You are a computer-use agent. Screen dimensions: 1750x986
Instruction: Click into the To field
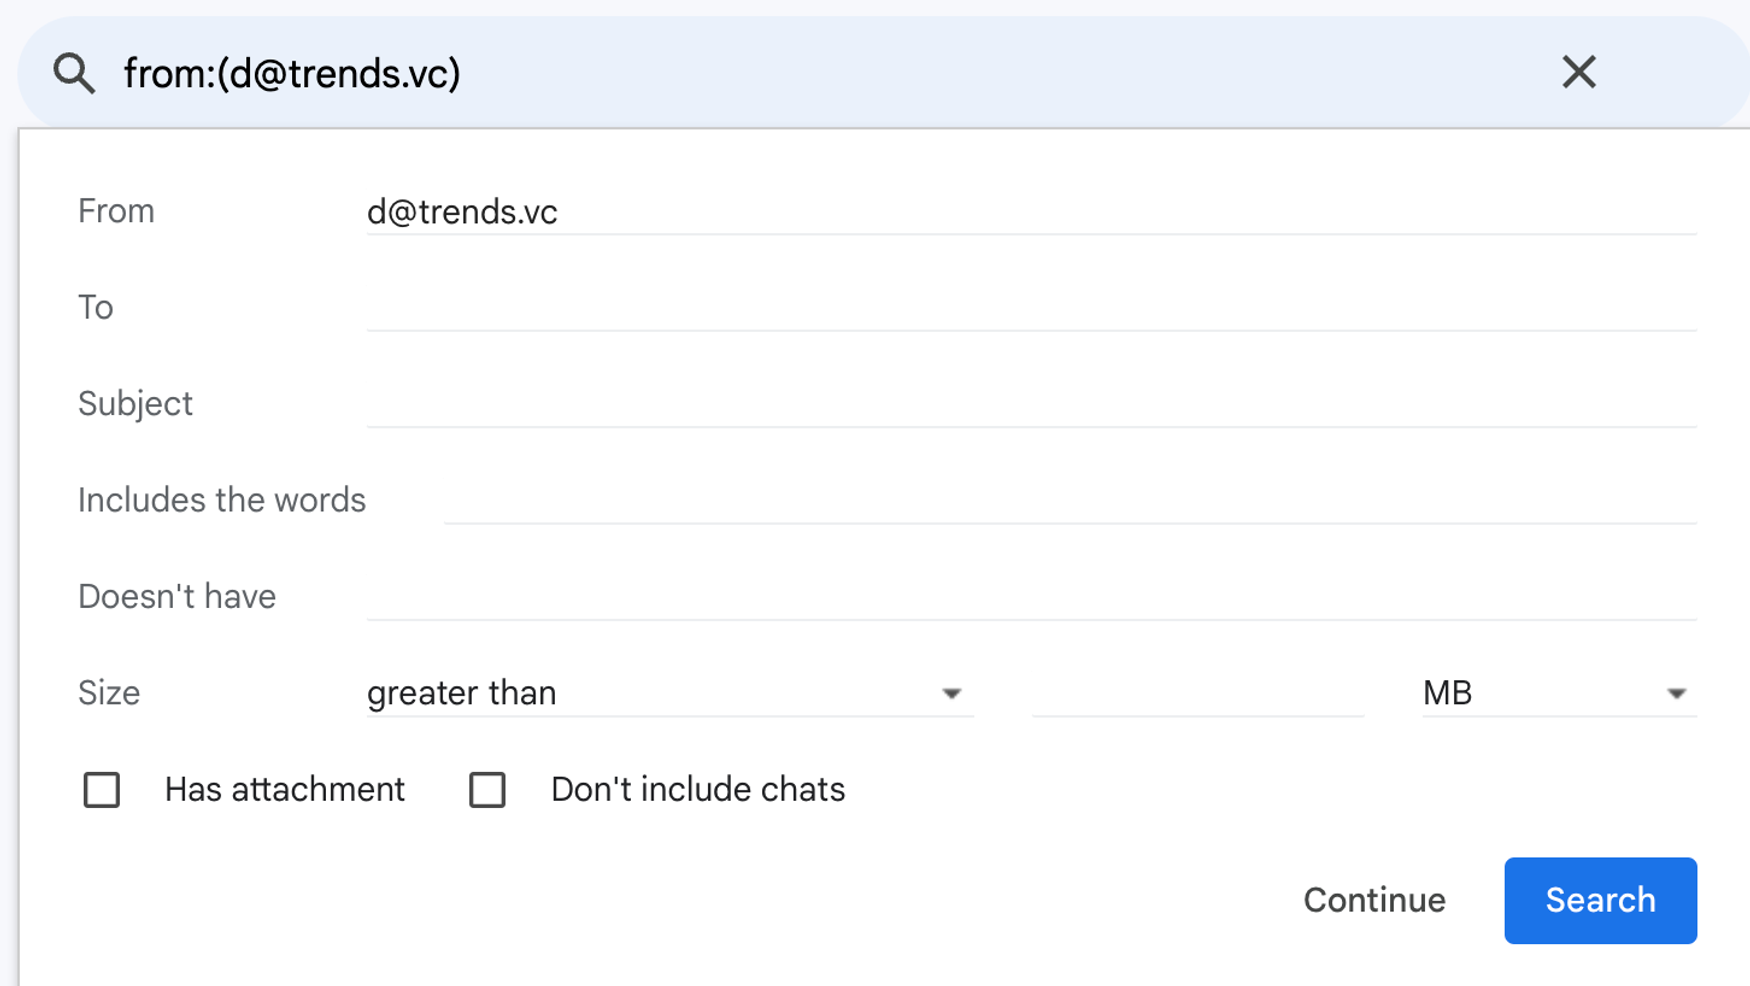click(1032, 308)
